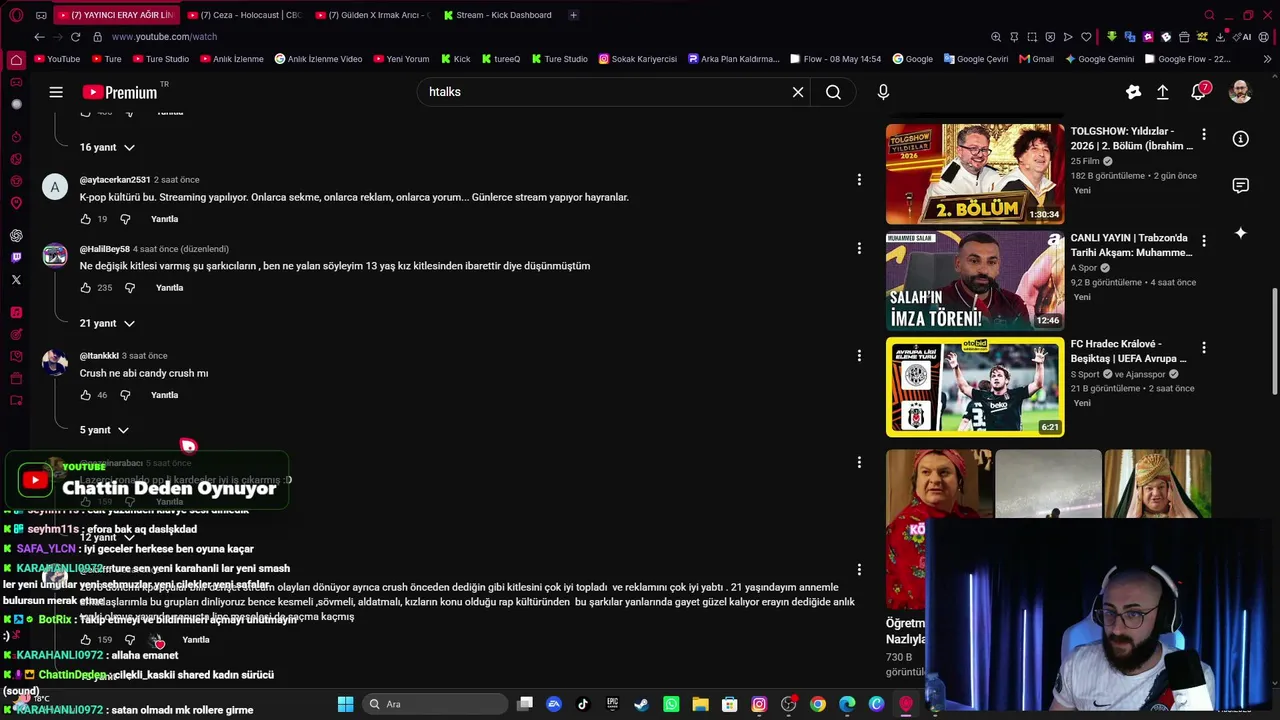Reply to @HalilBey58 with Yanıtla
1280x720 pixels.
coord(169,288)
